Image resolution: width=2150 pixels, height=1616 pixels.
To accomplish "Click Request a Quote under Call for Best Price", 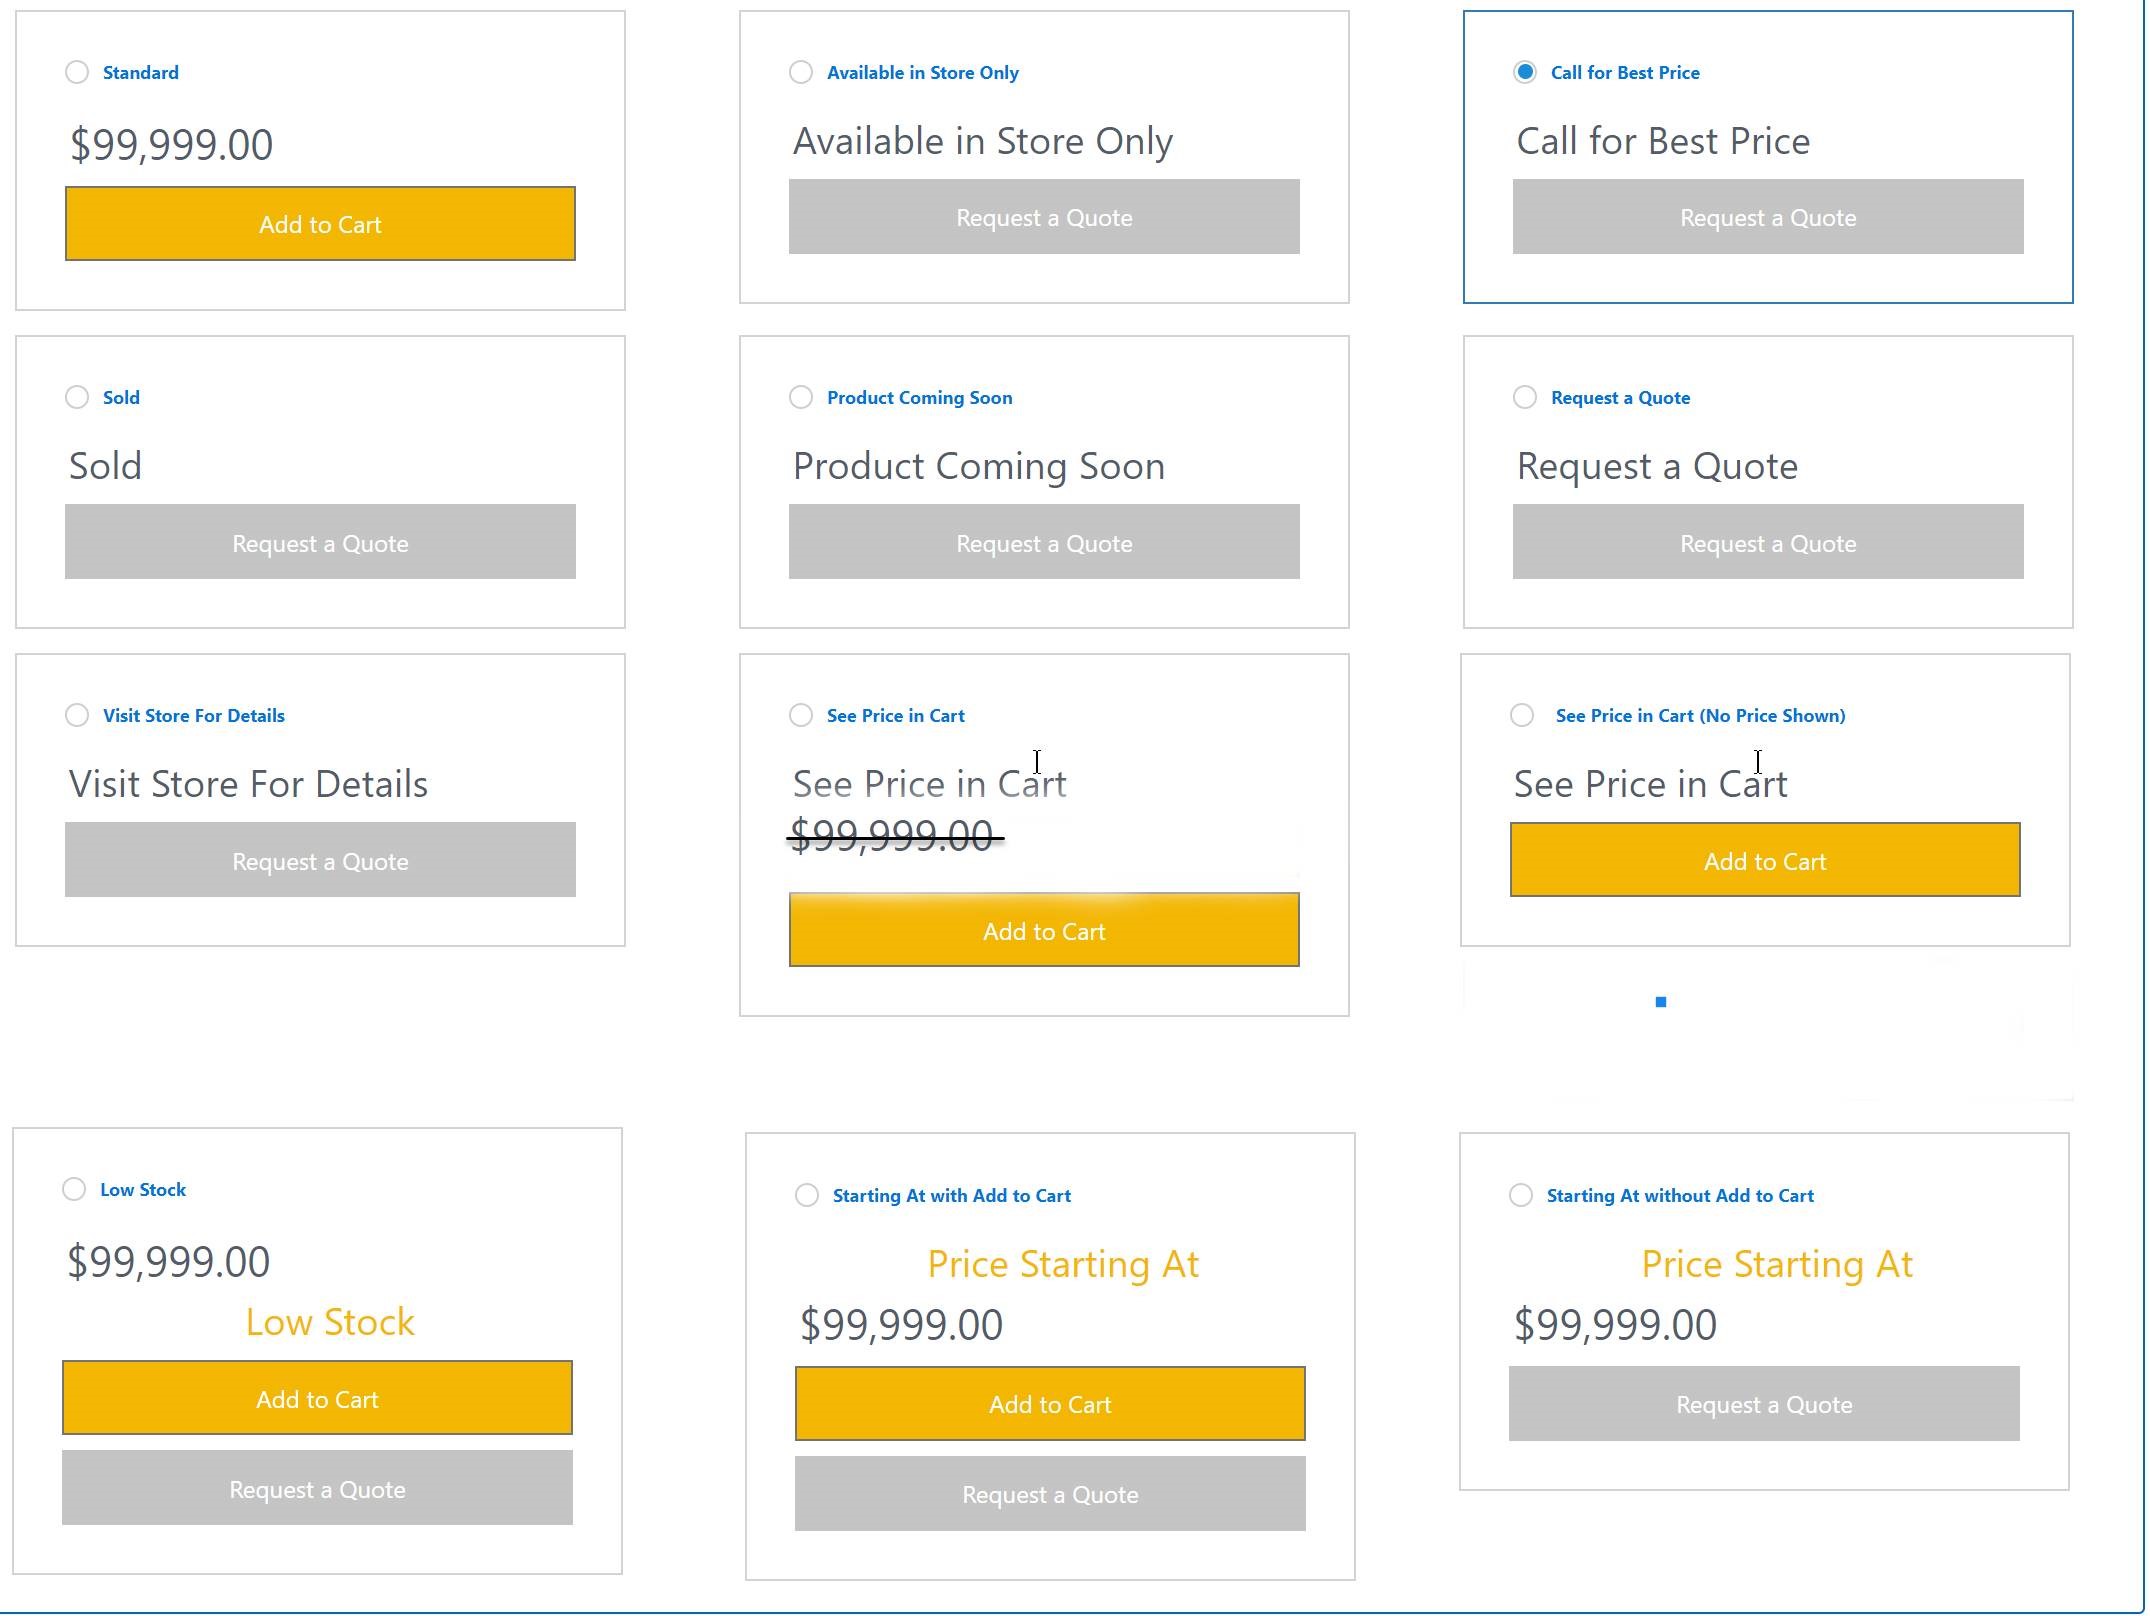I will point(1768,217).
